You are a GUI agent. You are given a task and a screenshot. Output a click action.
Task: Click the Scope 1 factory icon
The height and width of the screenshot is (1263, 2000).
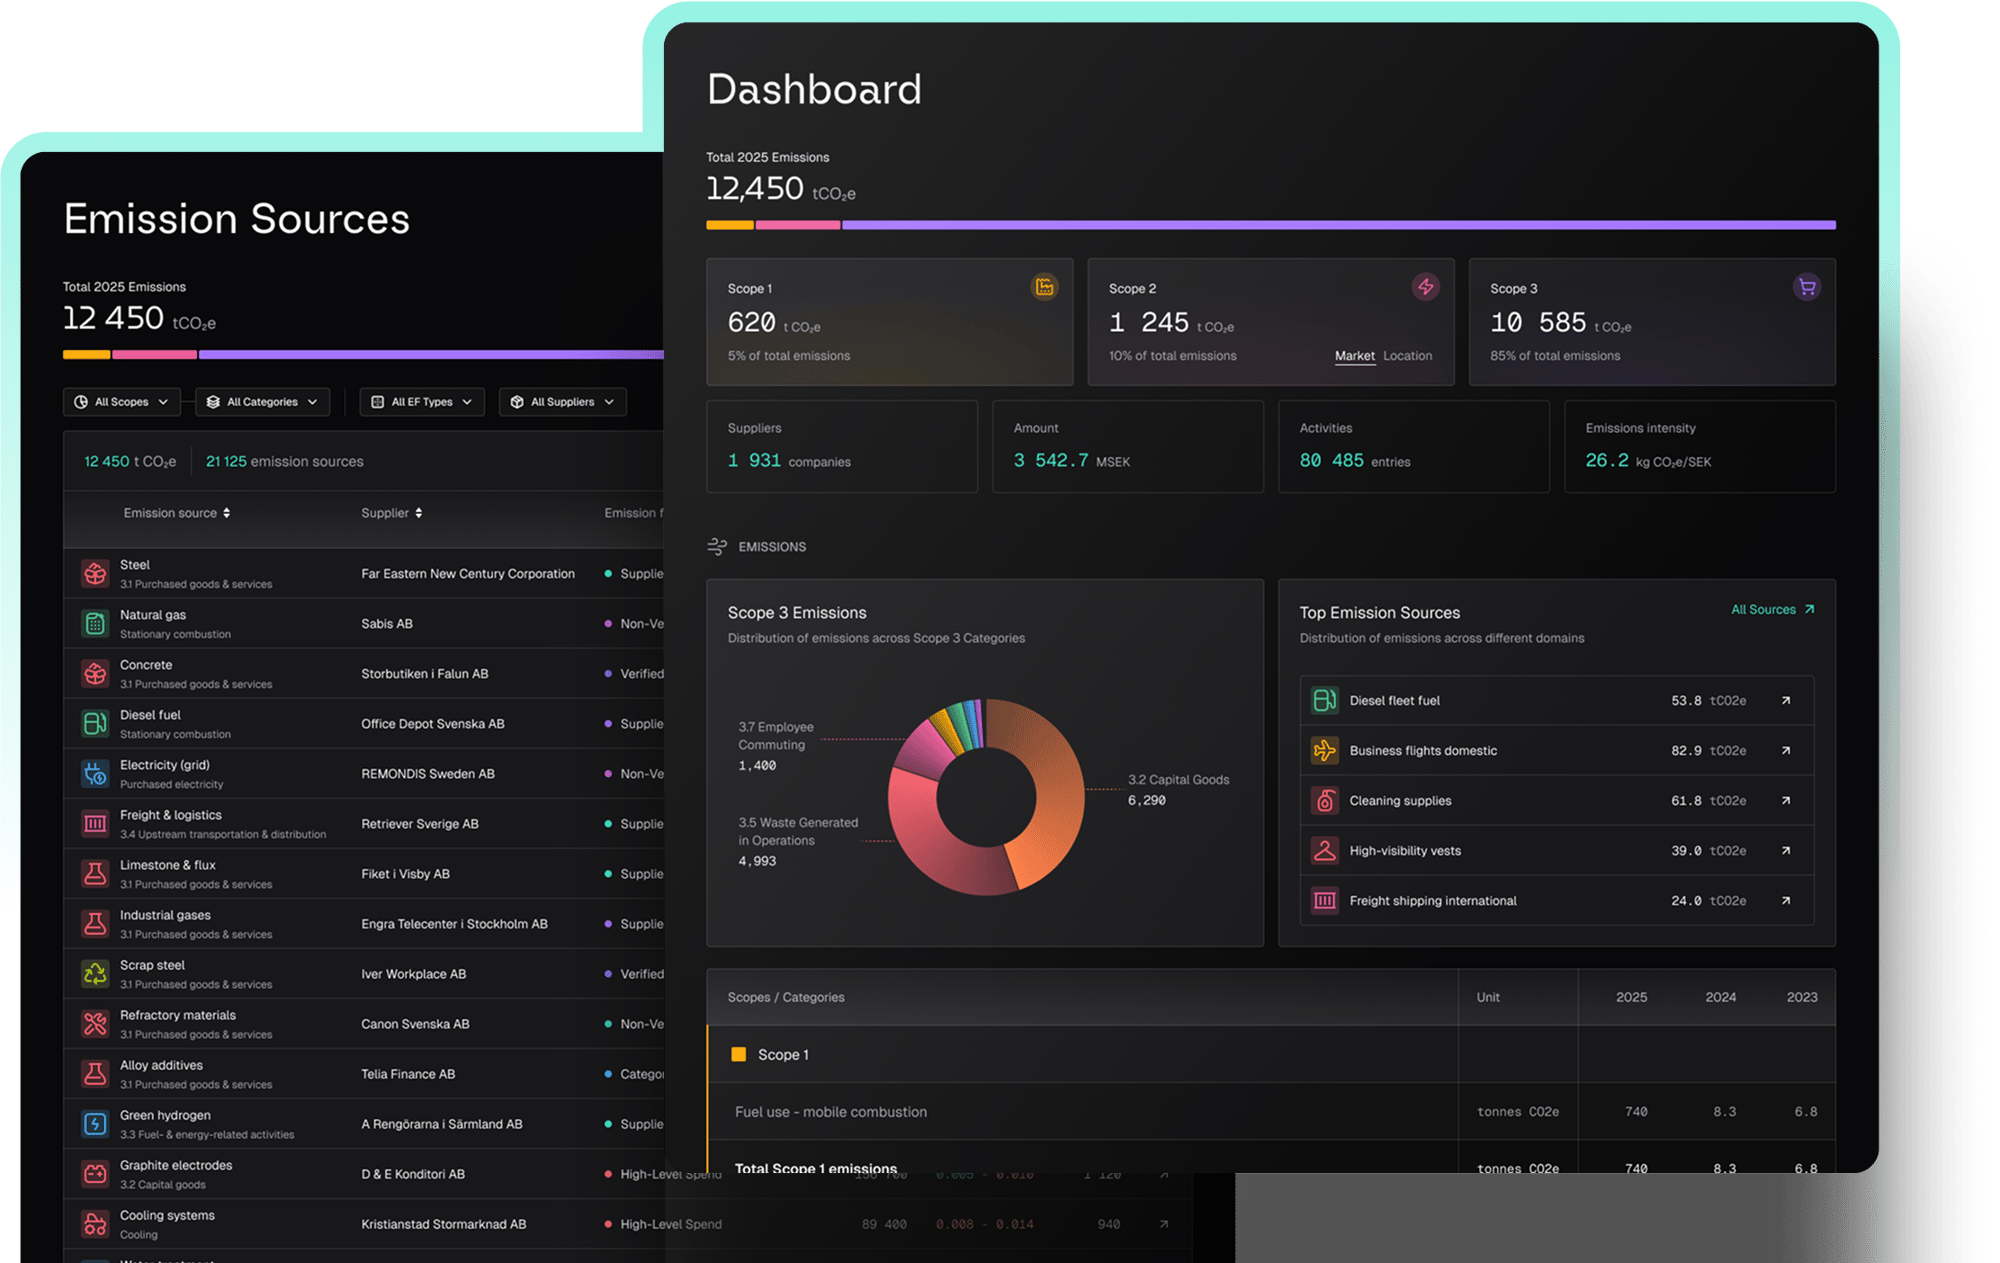1044,287
